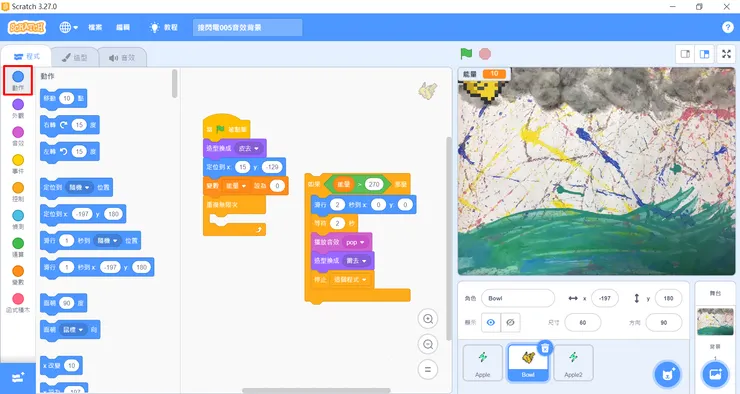The image size is (740, 394).
Task: Open the pop sound dropdown
Action: coord(355,242)
